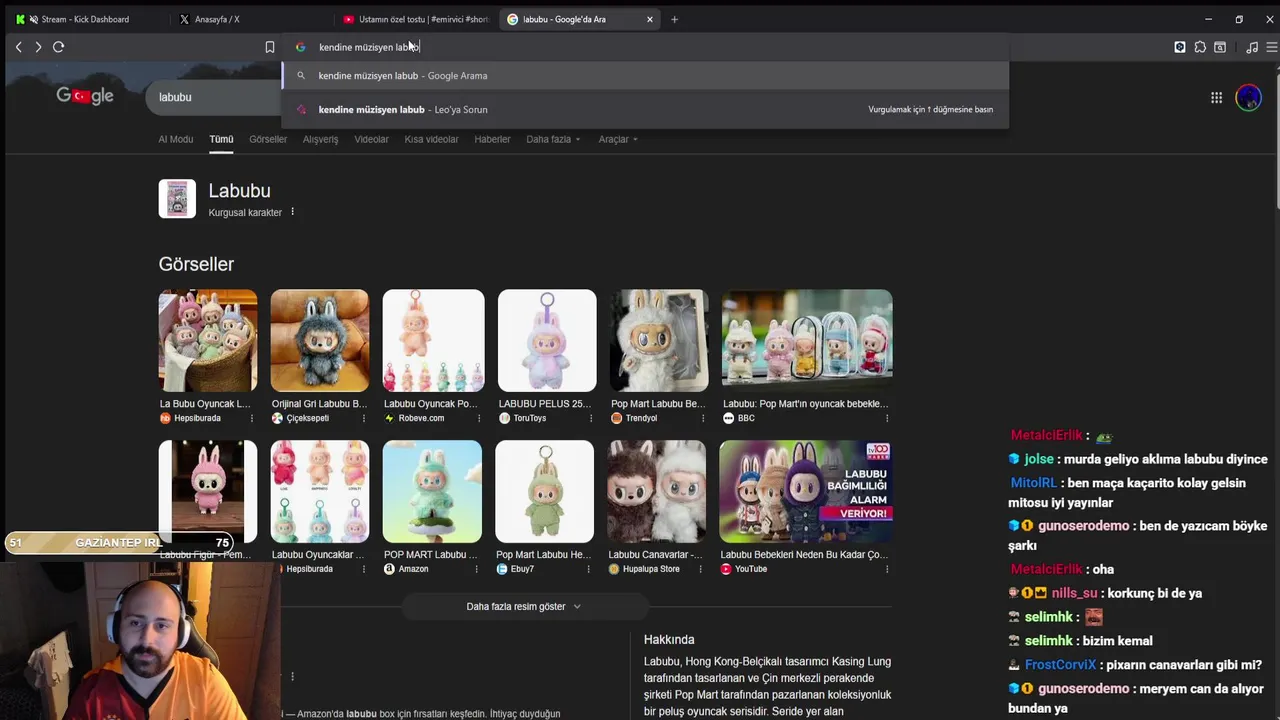Open the LABUBU PELUS purple plush image

coord(547,341)
